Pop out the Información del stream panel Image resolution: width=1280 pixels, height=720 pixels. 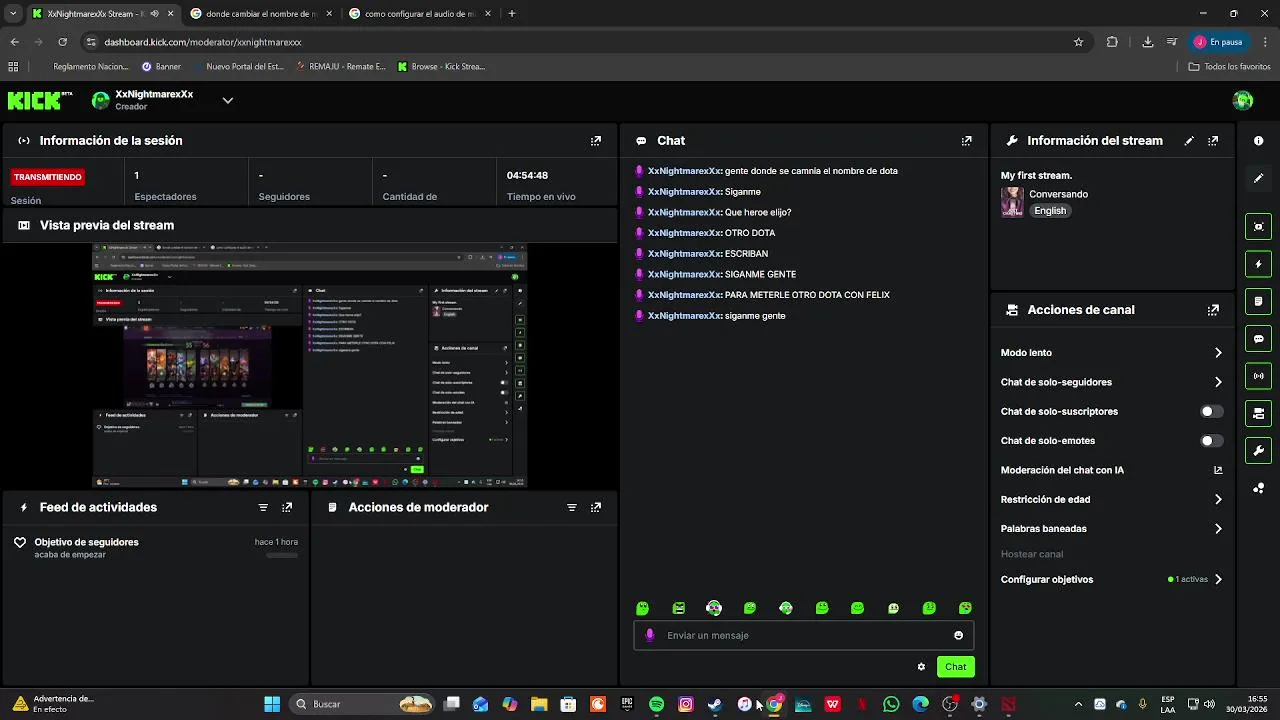[1213, 141]
